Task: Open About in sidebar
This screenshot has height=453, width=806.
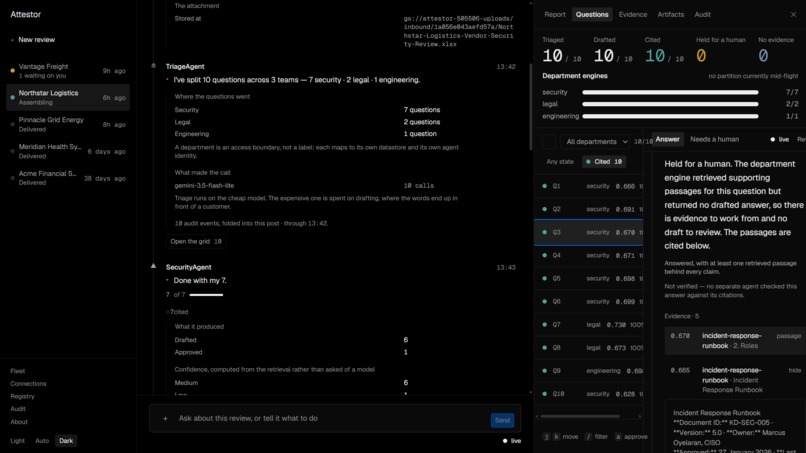Action: pyautogui.click(x=19, y=422)
